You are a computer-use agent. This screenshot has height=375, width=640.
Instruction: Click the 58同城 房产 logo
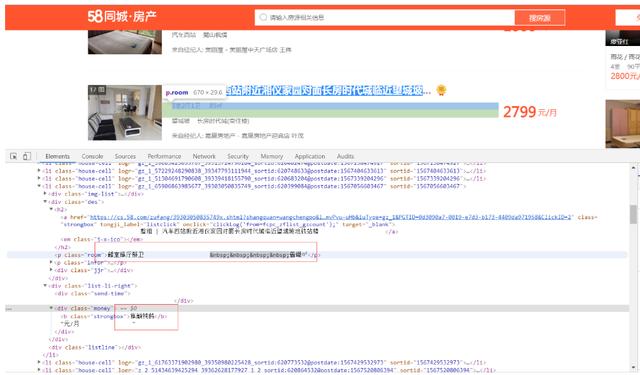122,17
